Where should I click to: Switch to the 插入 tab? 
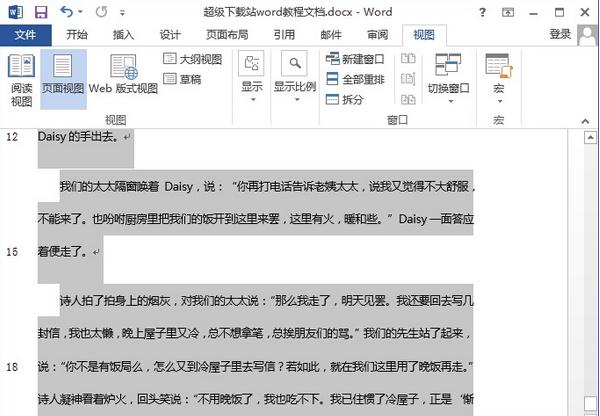(x=123, y=35)
